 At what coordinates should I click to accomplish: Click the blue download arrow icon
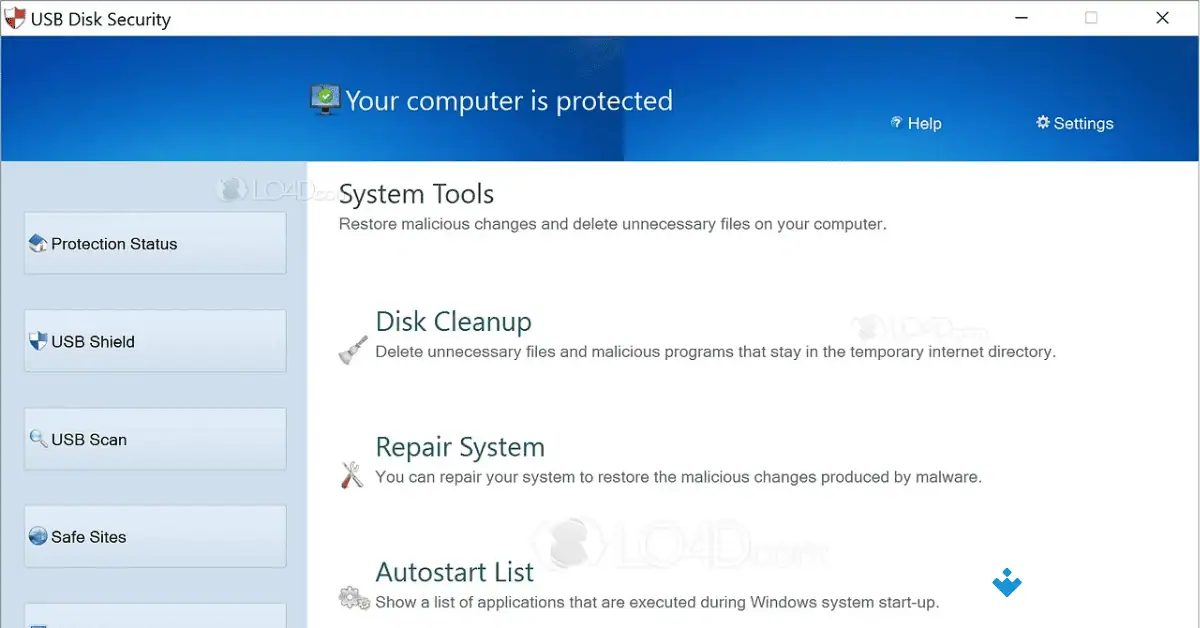[1007, 583]
